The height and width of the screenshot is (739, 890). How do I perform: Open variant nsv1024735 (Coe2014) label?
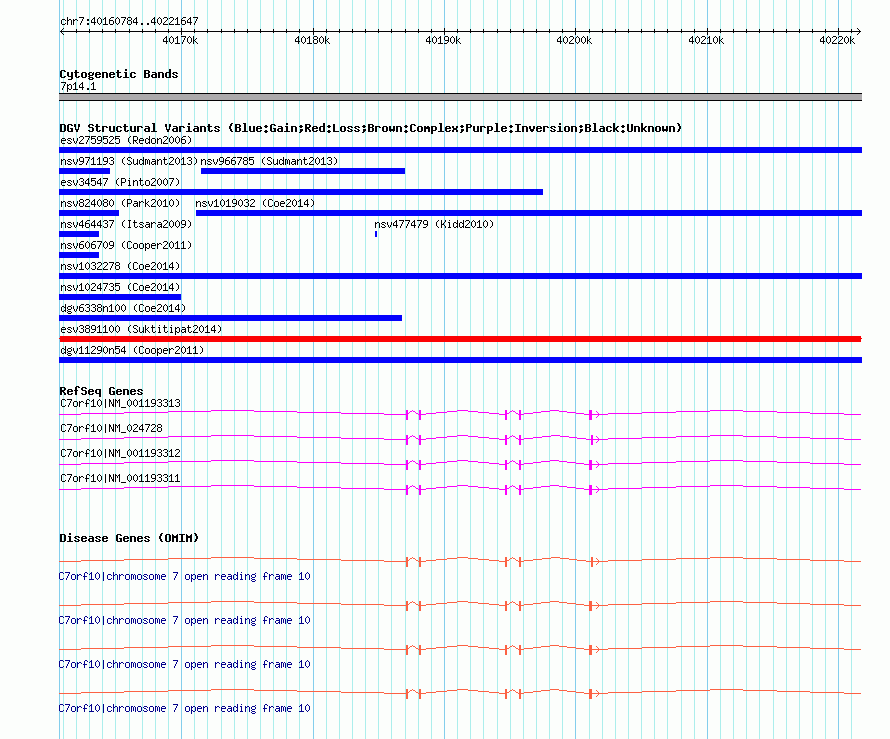(120, 287)
